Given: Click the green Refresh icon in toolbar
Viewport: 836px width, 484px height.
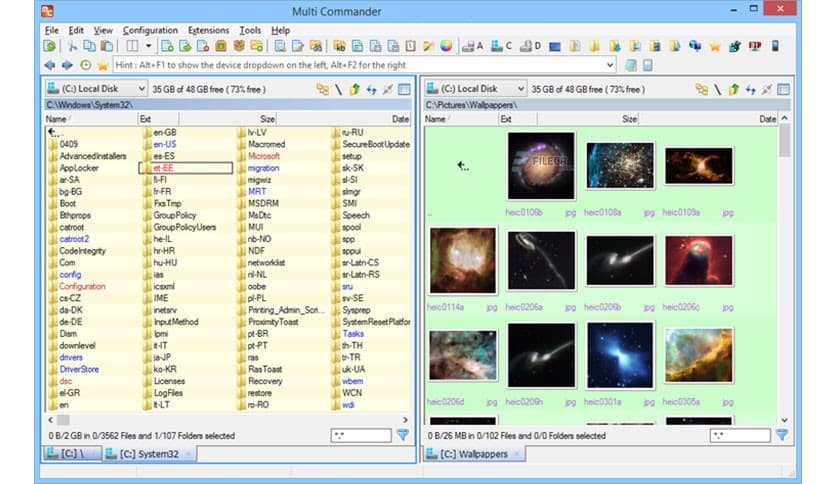Looking at the screenshot, I should click(50, 46).
